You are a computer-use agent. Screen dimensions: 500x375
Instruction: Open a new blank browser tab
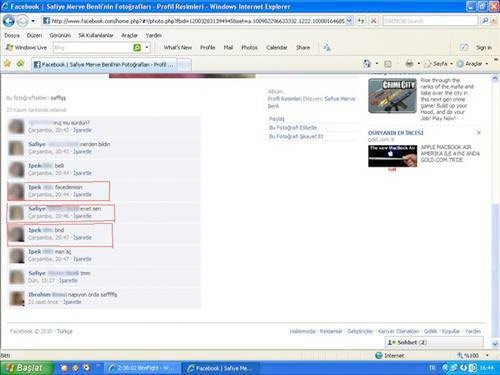tap(184, 65)
